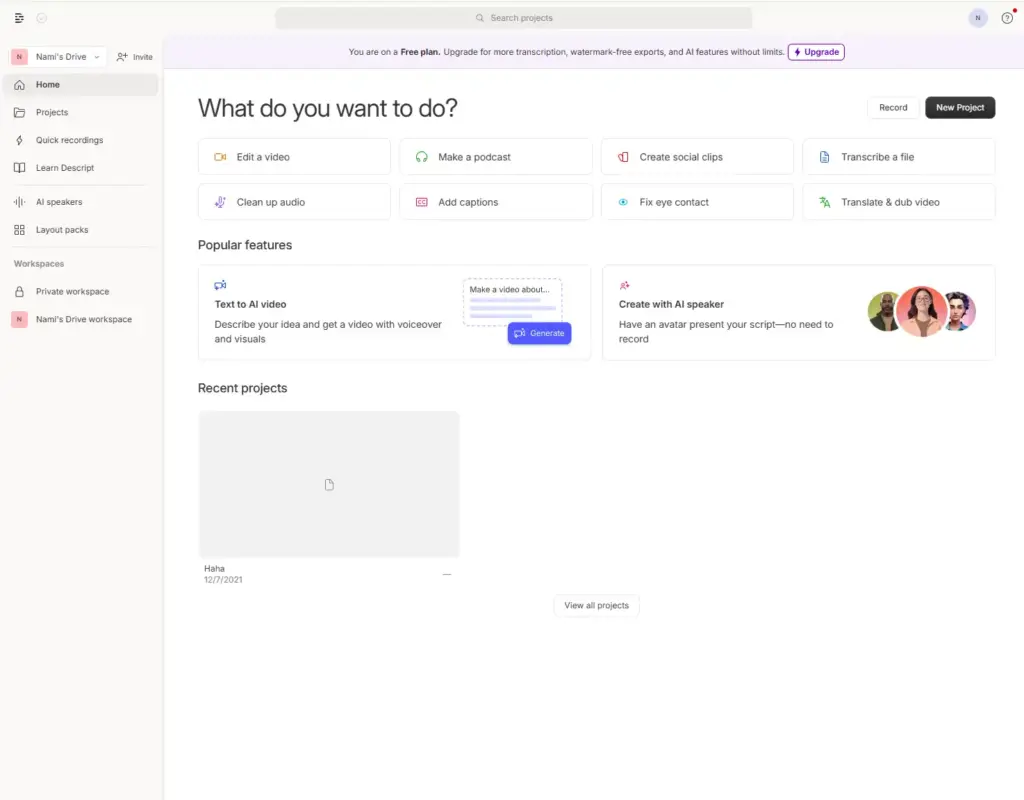Click the Translate & dub video icon

(825, 202)
